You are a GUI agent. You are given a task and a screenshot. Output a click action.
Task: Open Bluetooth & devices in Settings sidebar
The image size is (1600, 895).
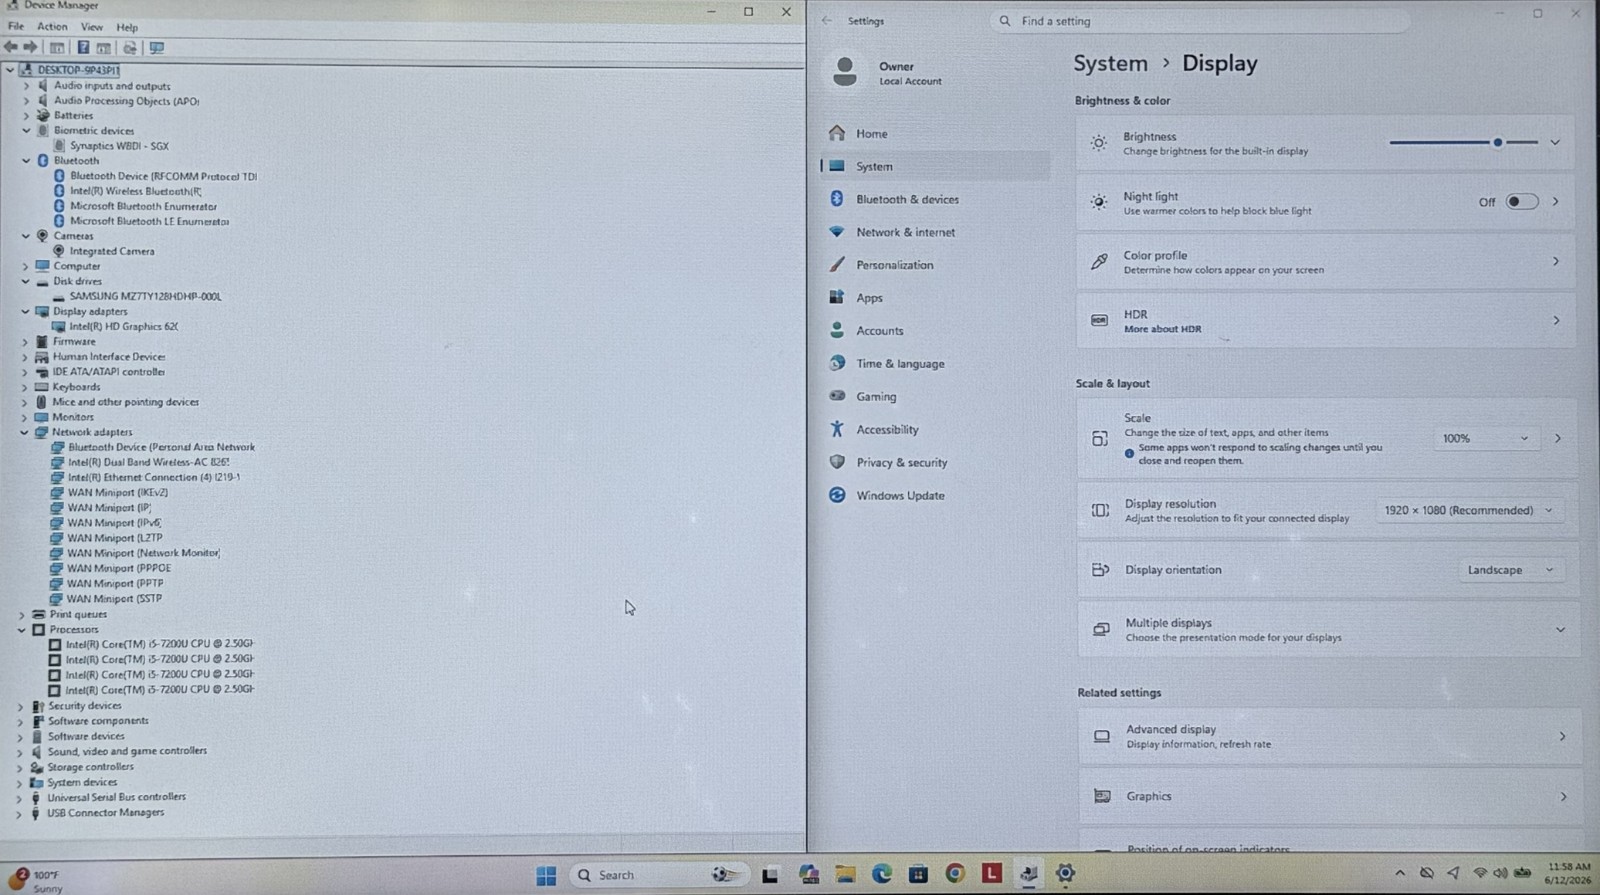tap(935, 199)
